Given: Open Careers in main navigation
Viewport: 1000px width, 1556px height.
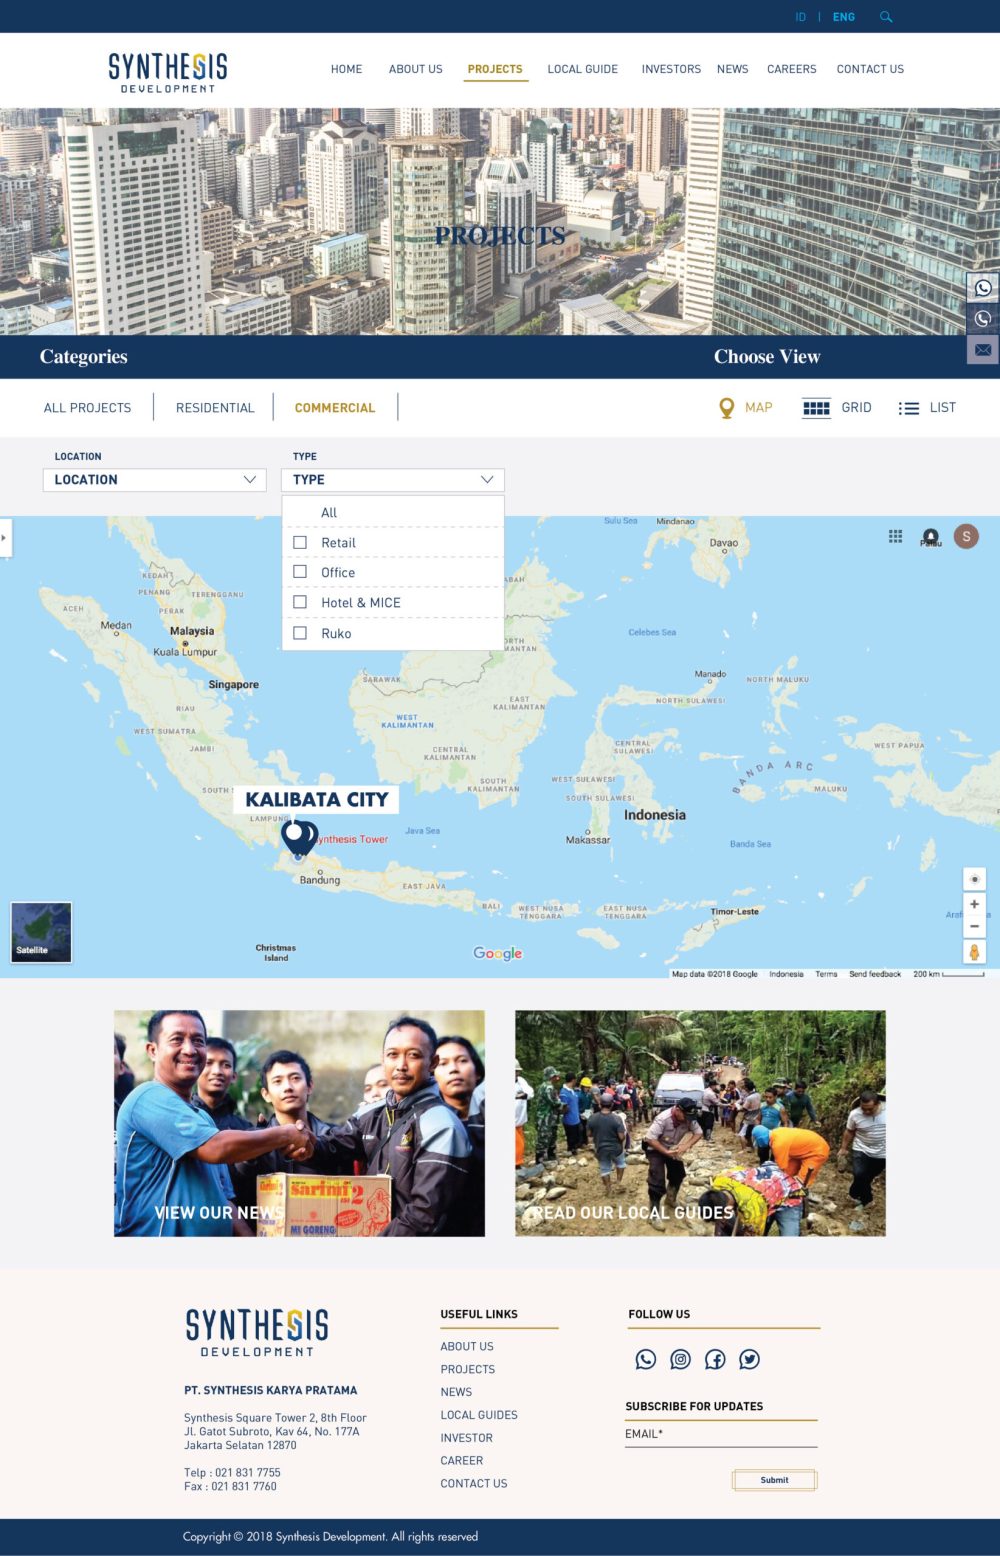Looking at the screenshot, I should [792, 69].
